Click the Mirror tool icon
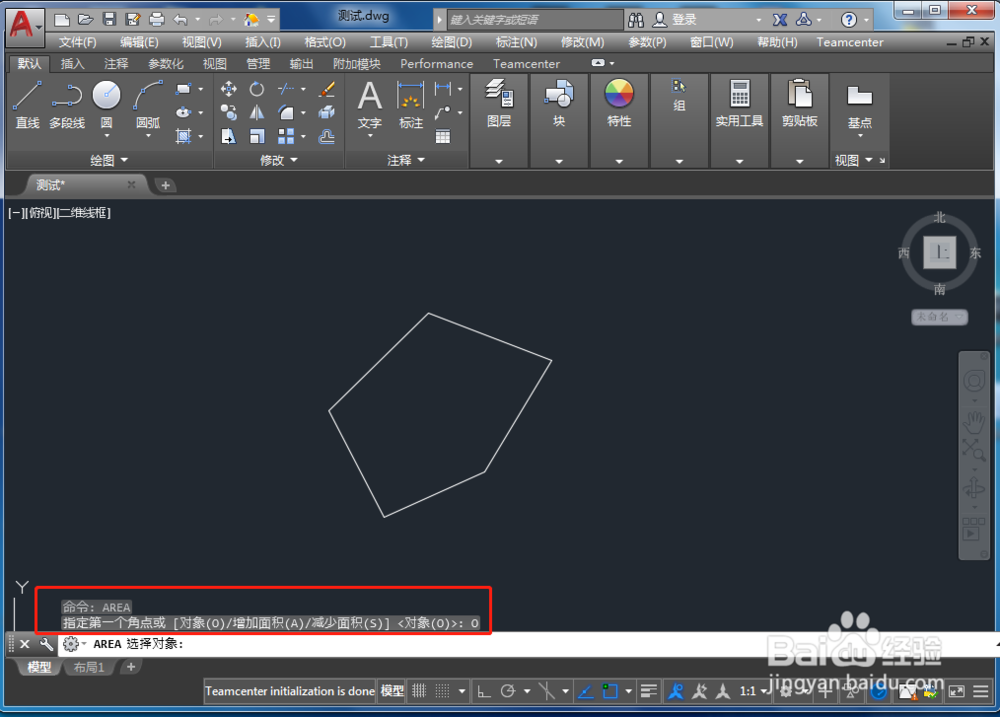 click(x=256, y=113)
